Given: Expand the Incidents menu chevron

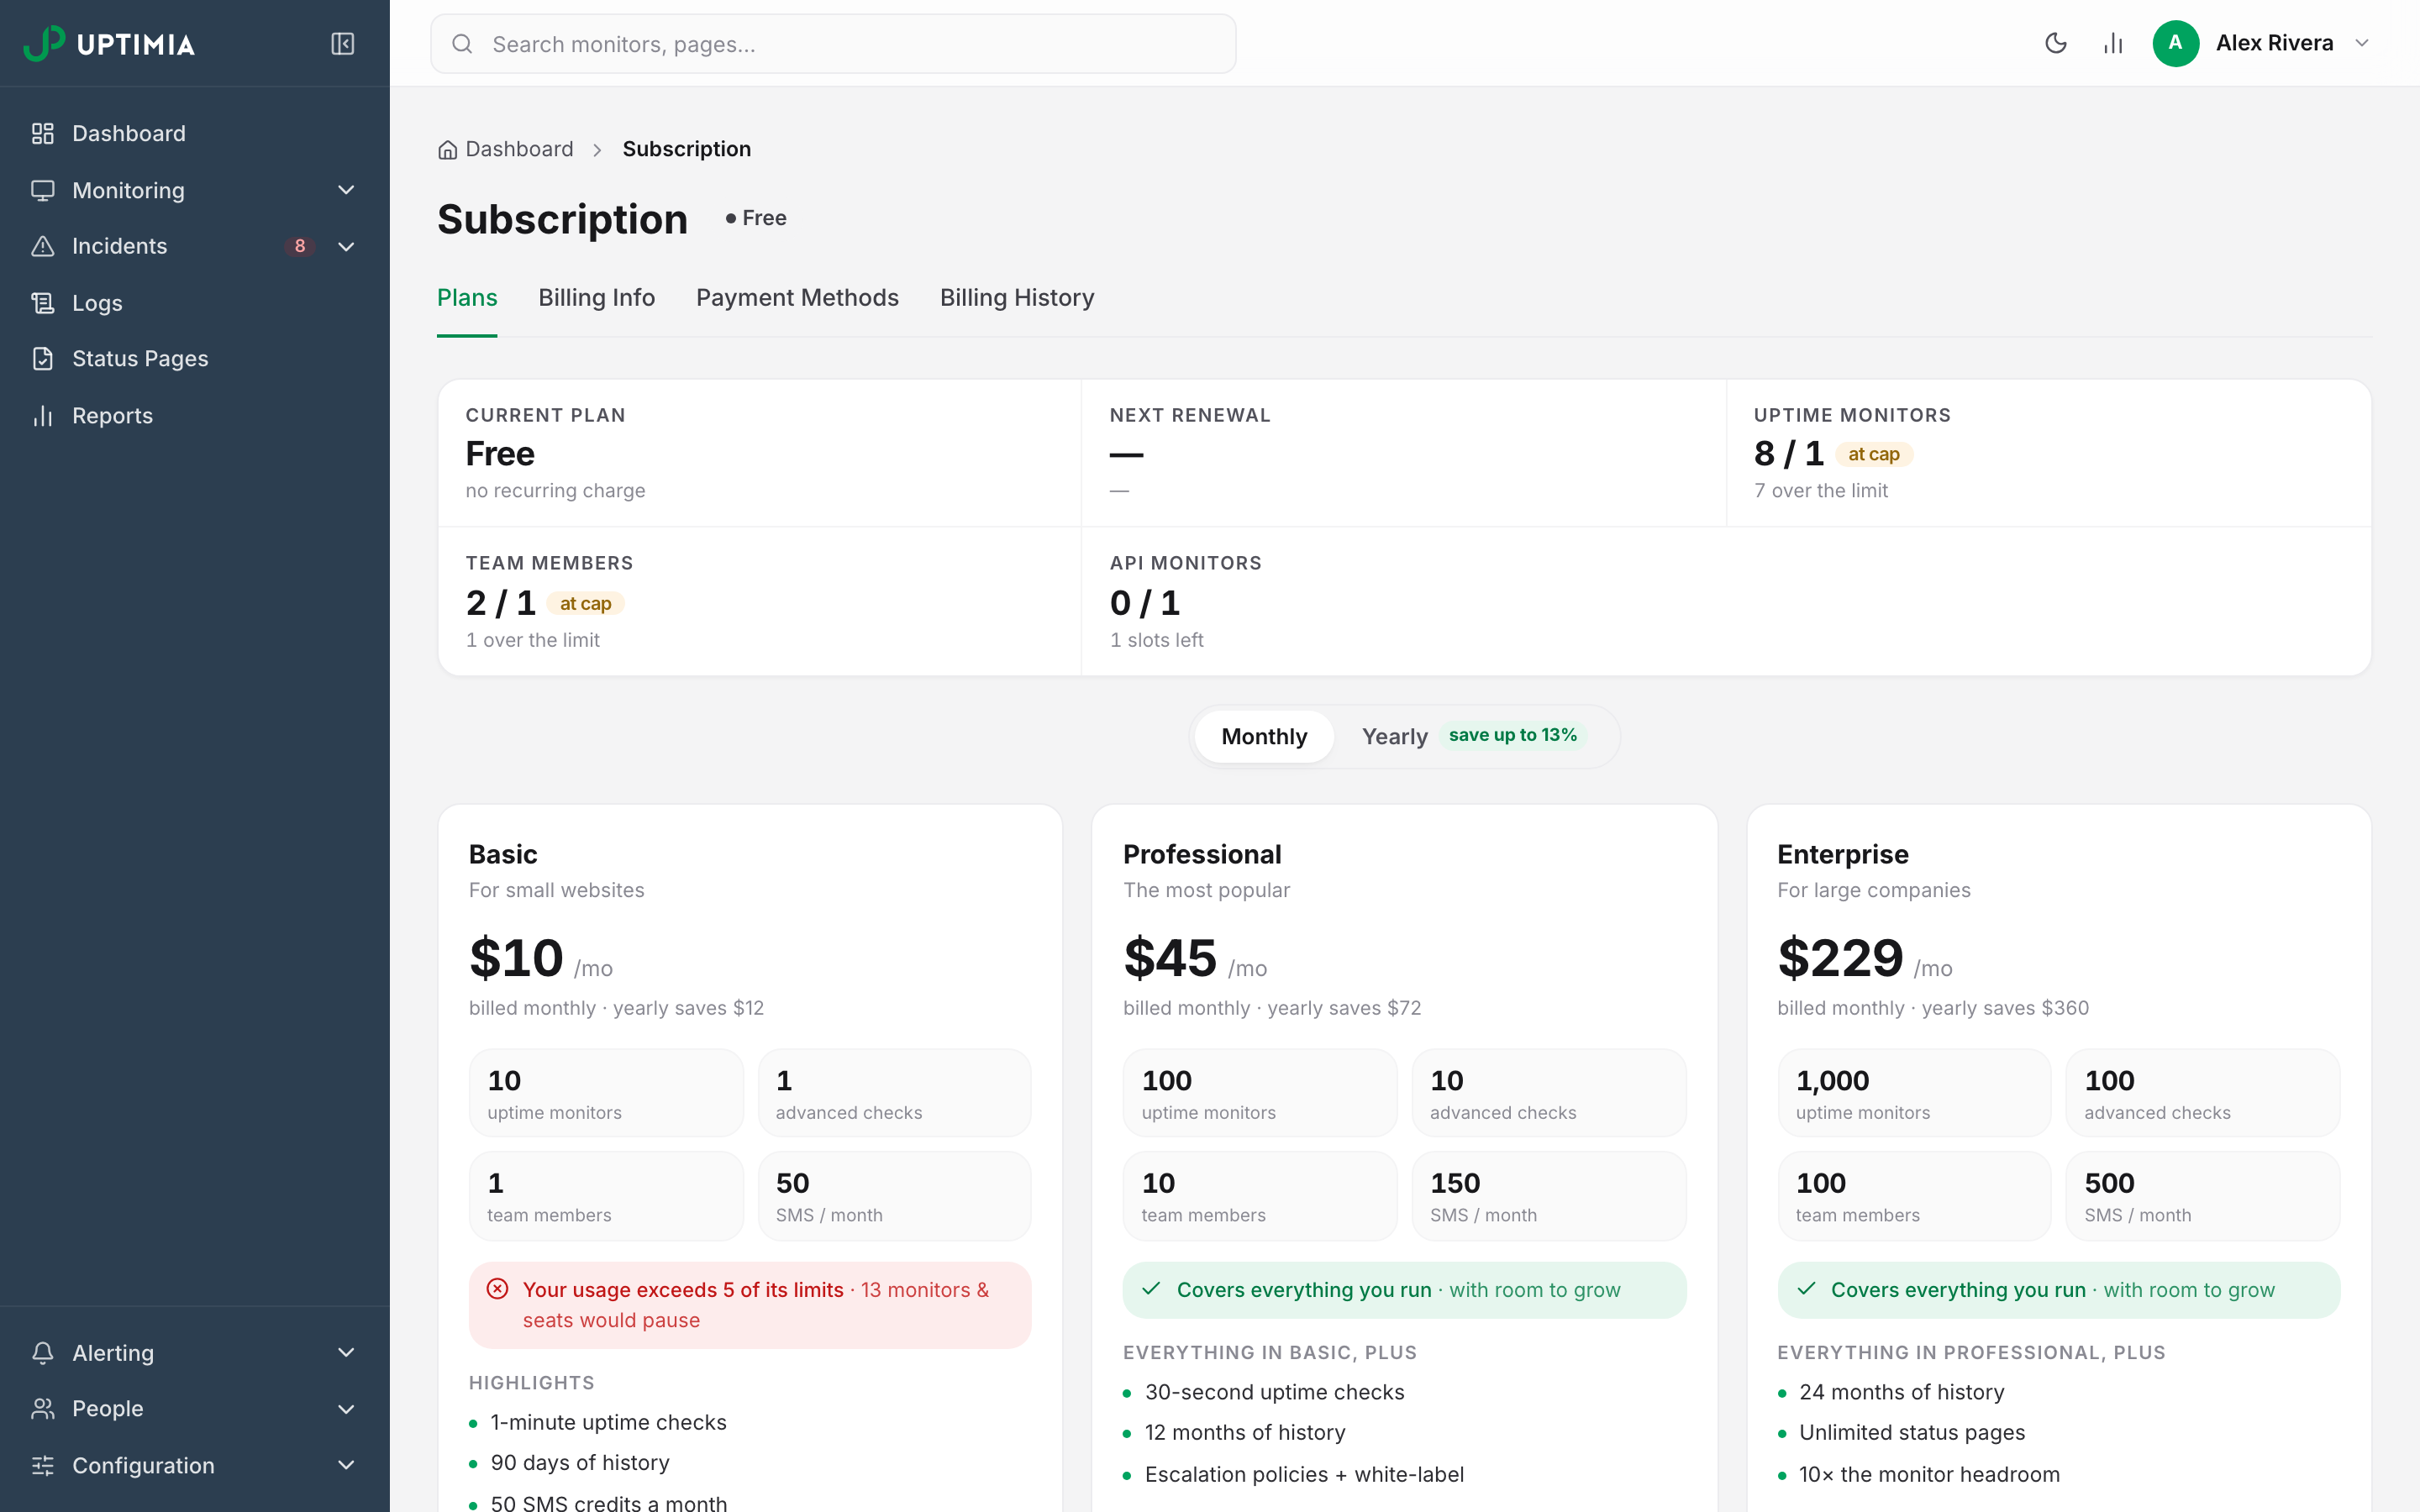Looking at the screenshot, I should point(346,246).
